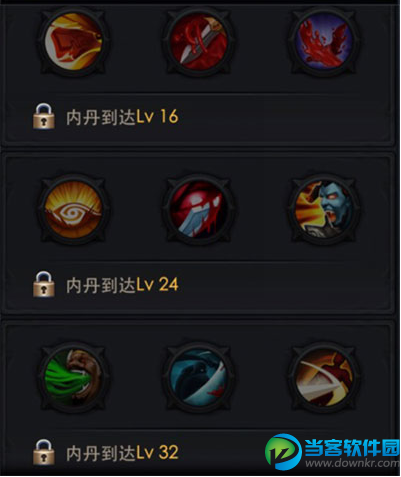Click the 内丹到达Lv 24 unlock label

point(122,285)
